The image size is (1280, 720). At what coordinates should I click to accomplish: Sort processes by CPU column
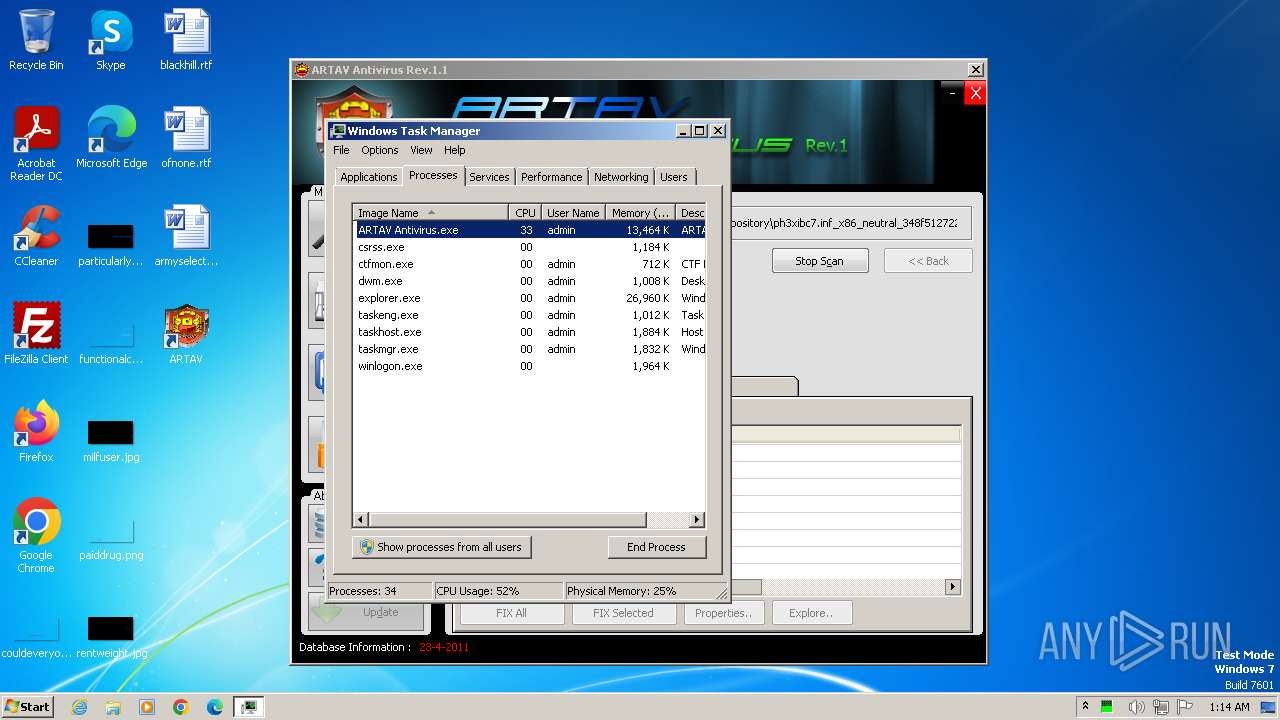525,213
